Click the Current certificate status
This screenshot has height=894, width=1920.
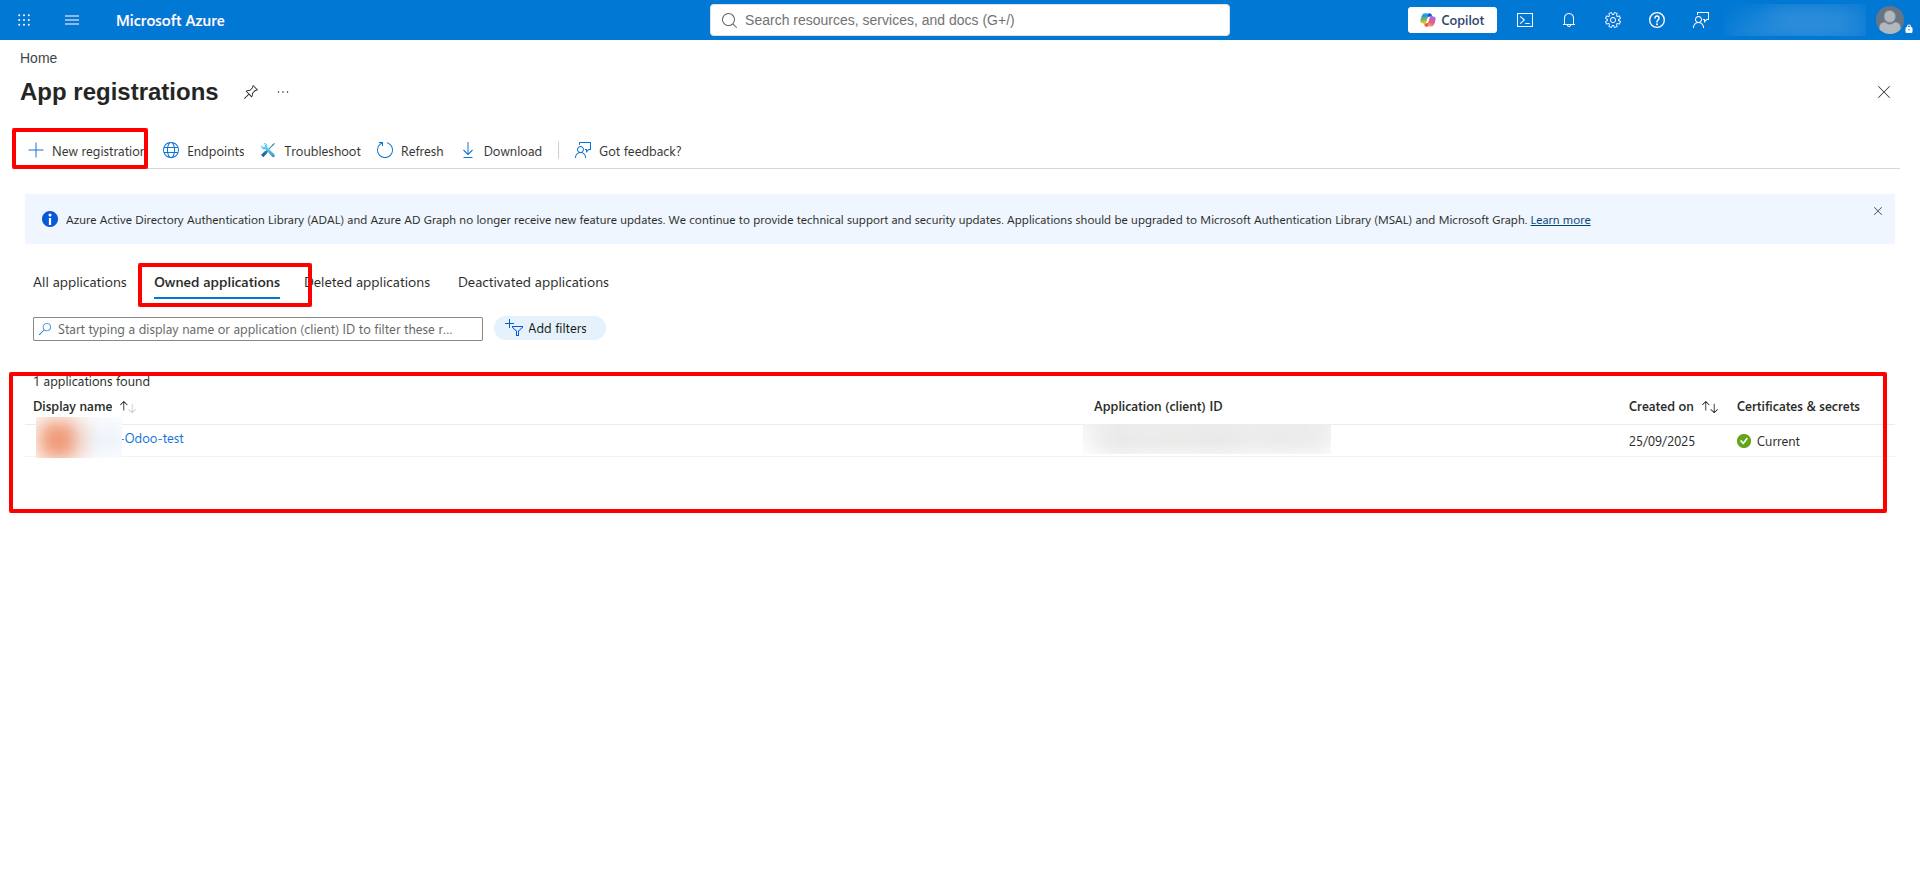point(1778,441)
